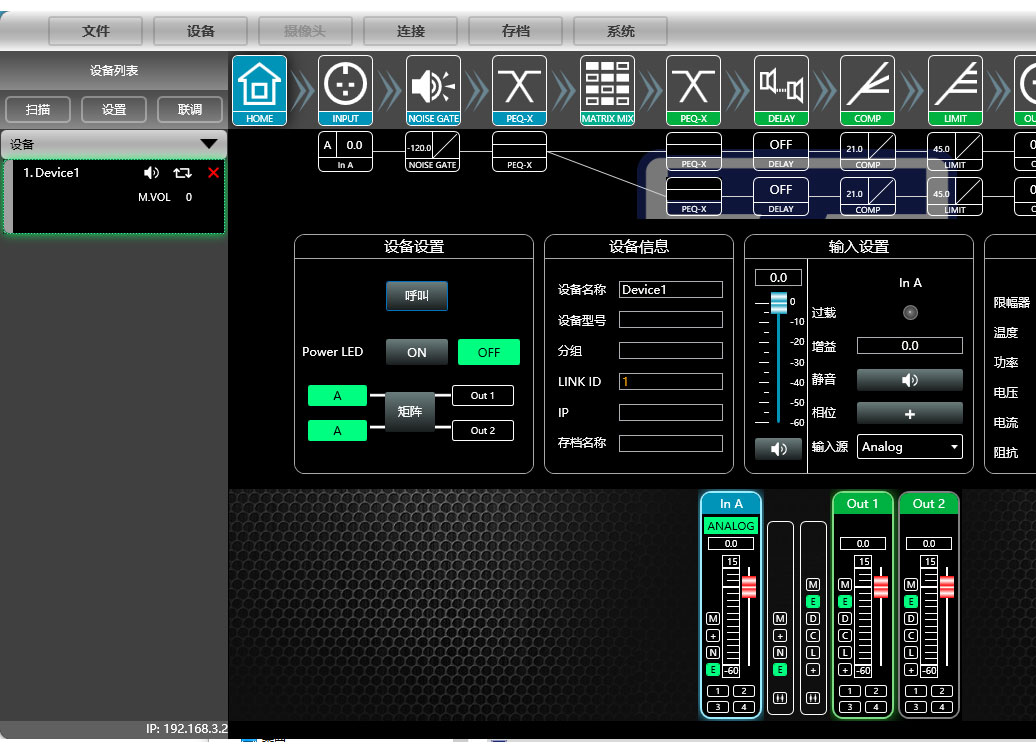Click the input PEQ-X chain block

519,151
